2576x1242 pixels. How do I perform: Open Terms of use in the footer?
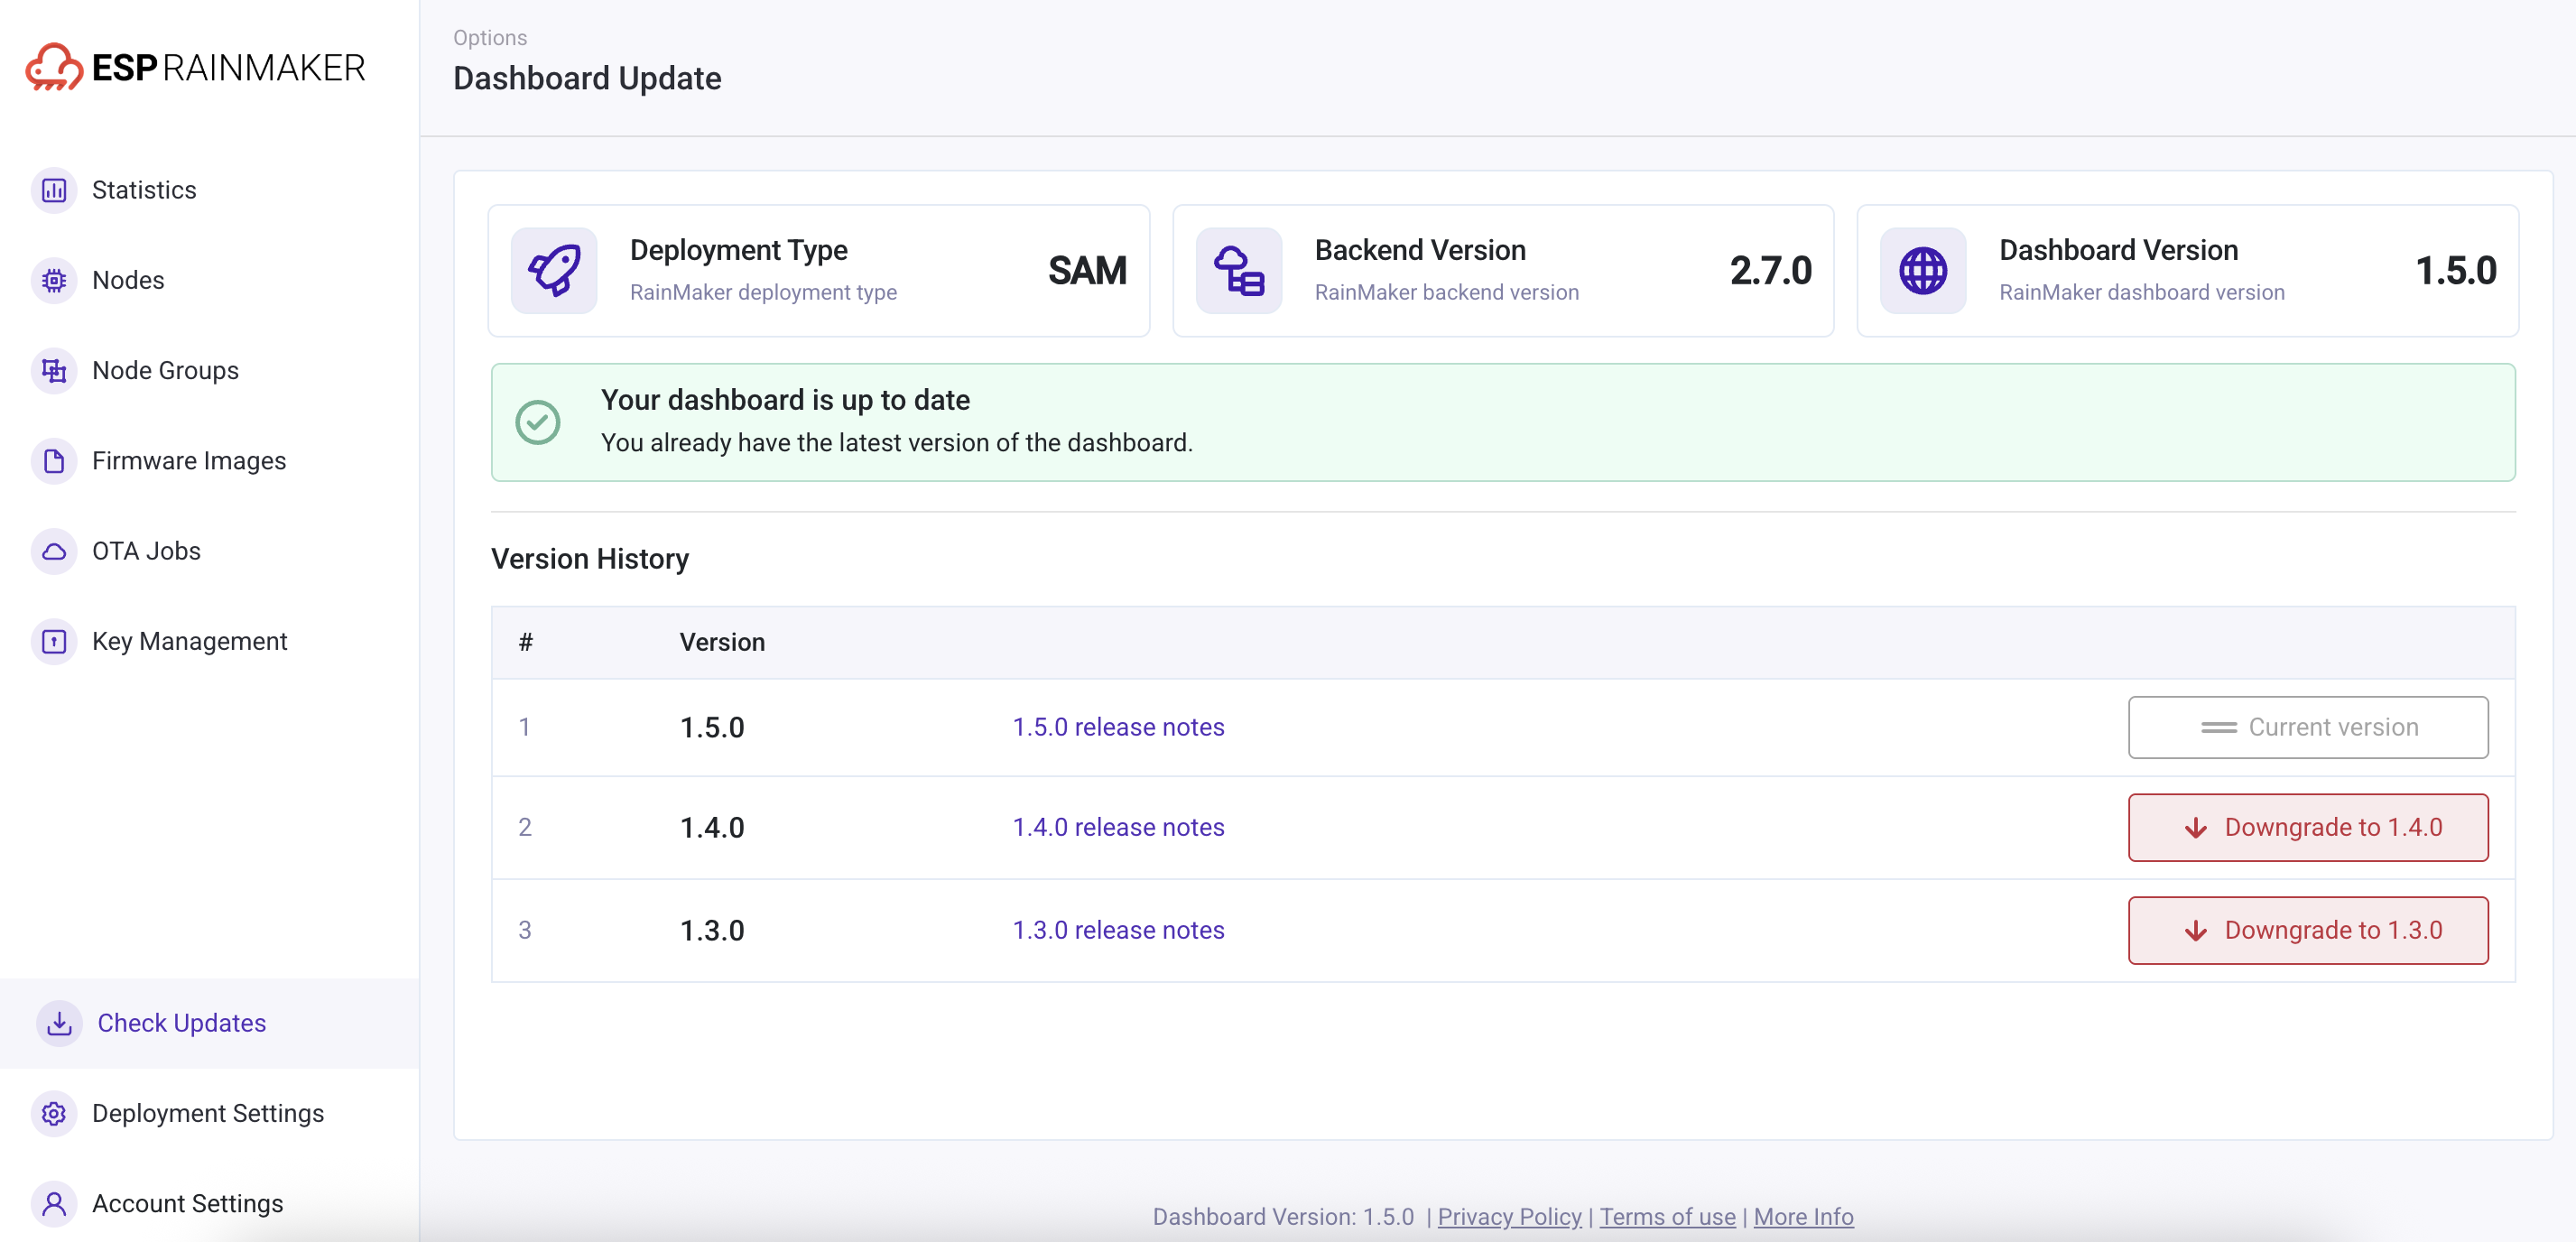[1667, 1216]
